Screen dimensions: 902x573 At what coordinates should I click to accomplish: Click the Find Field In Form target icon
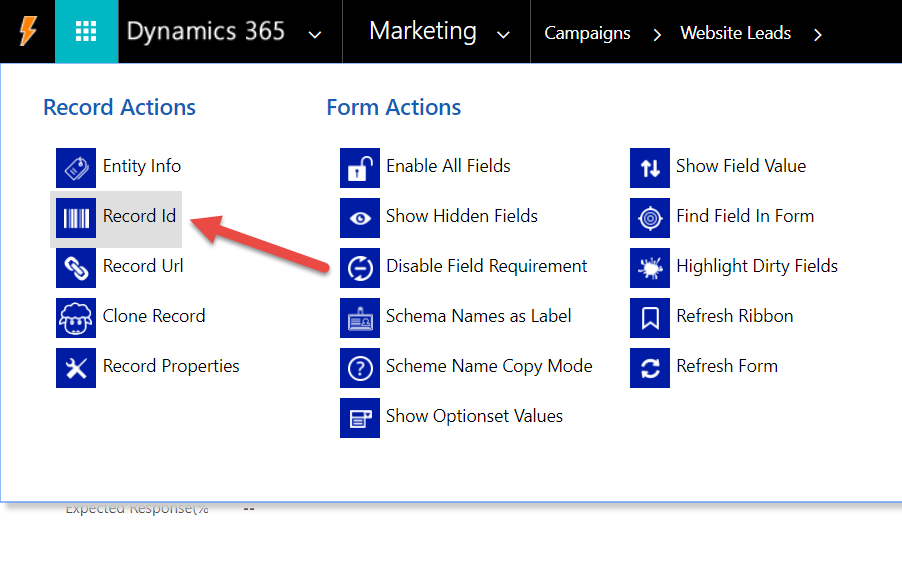[x=650, y=217]
